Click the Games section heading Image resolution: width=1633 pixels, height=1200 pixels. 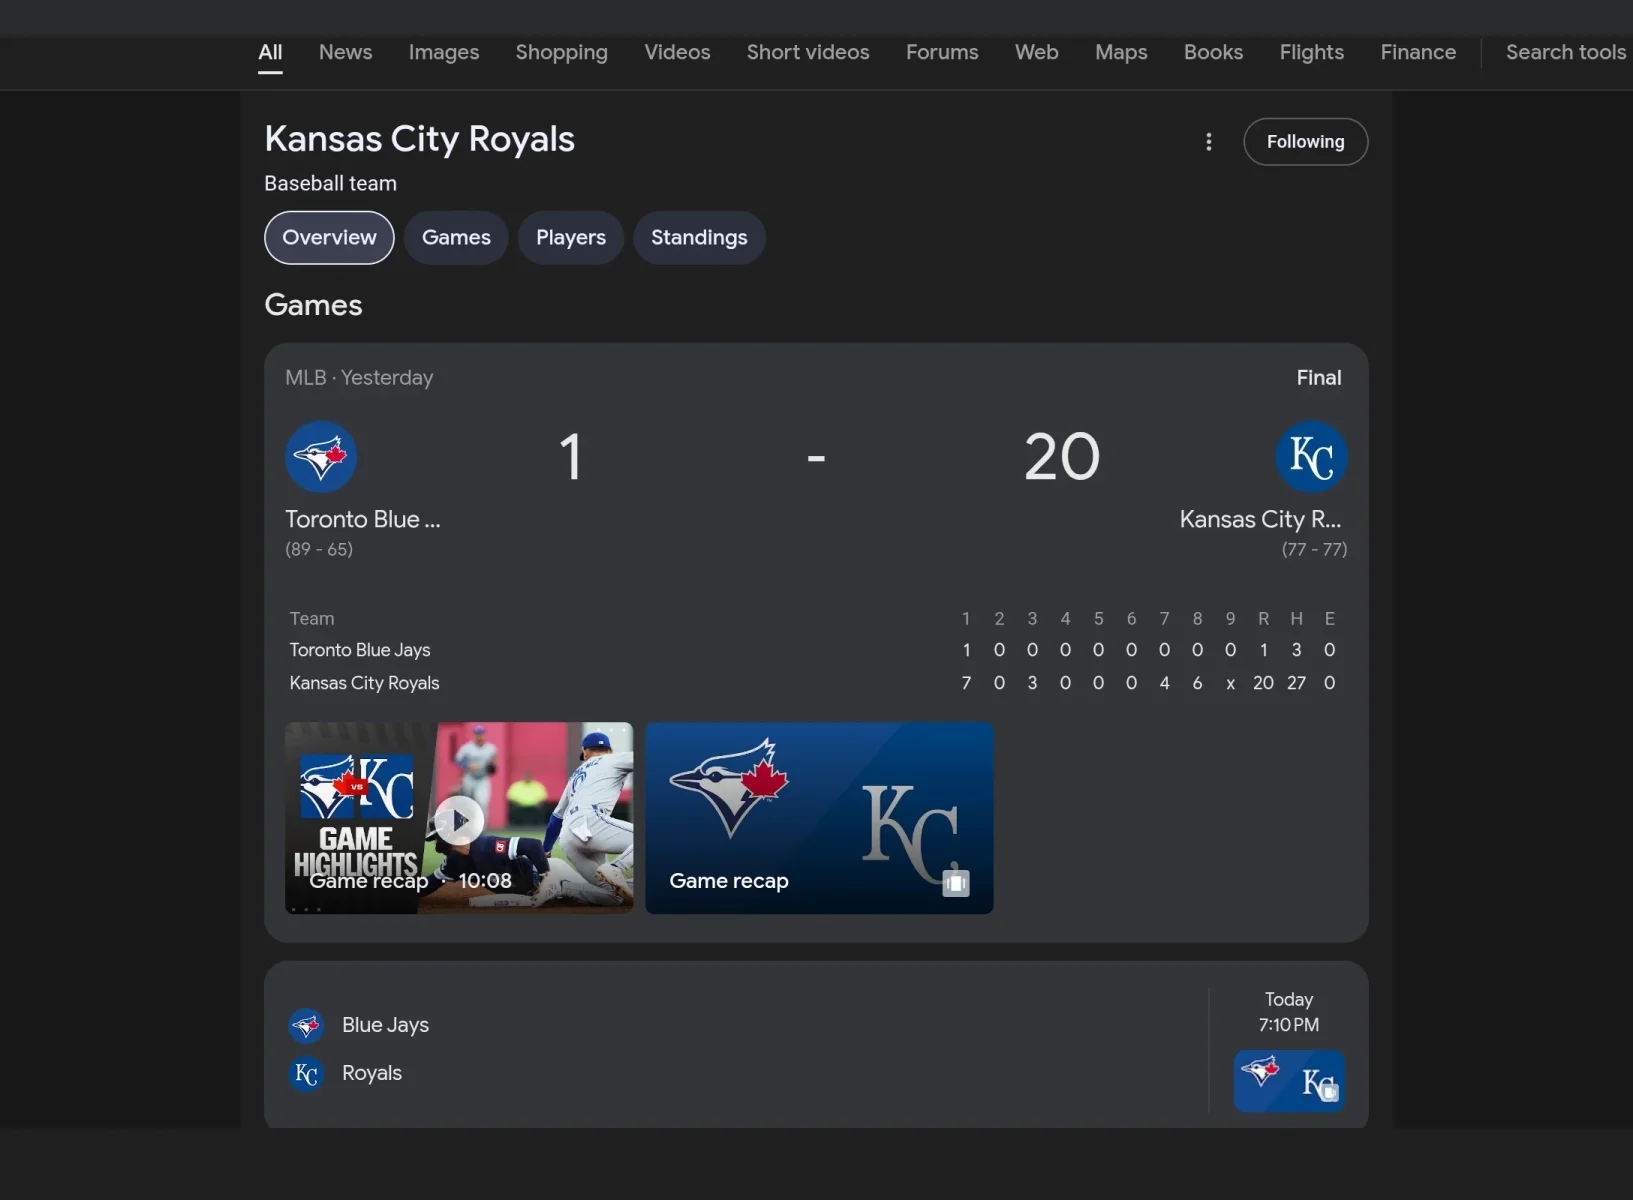coord(313,306)
